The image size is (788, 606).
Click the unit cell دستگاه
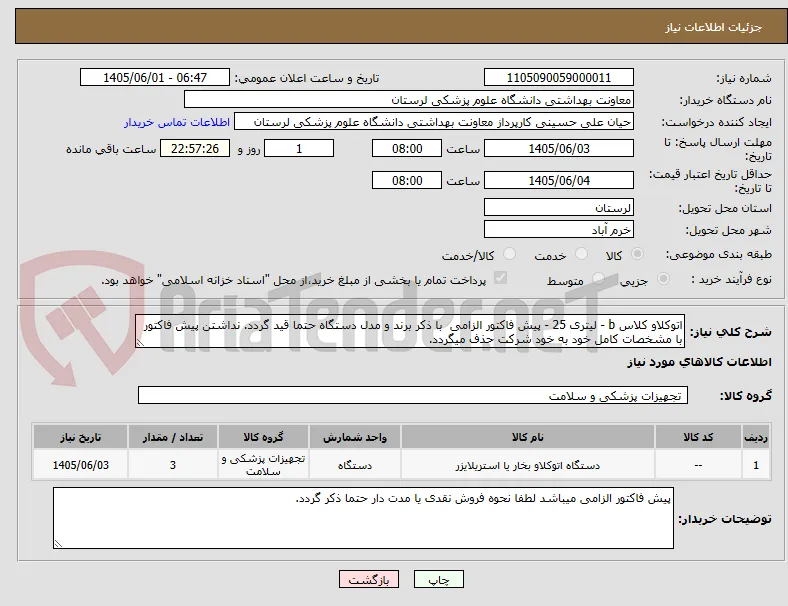[x=355, y=465]
